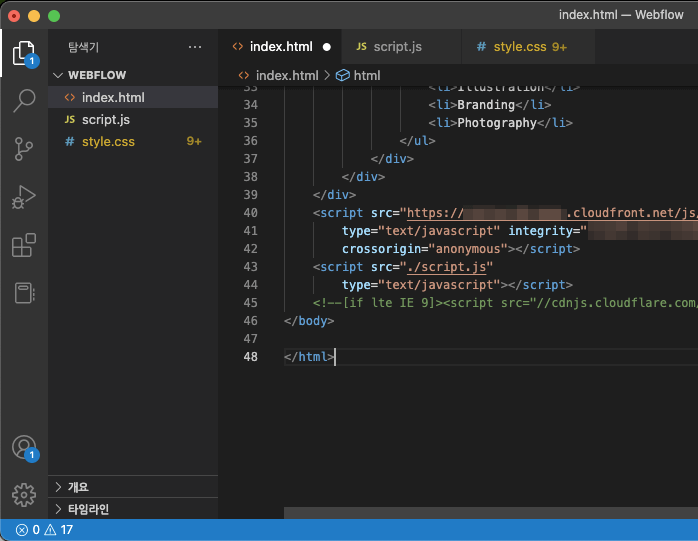The height and width of the screenshot is (541, 698).
Task: Click the yellow minimize window button
Action: 34,16
